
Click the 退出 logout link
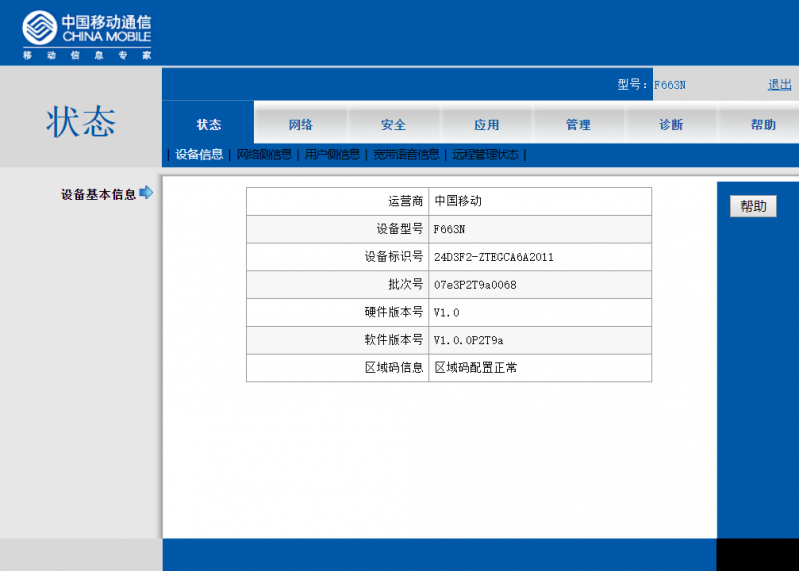click(x=780, y=85)
